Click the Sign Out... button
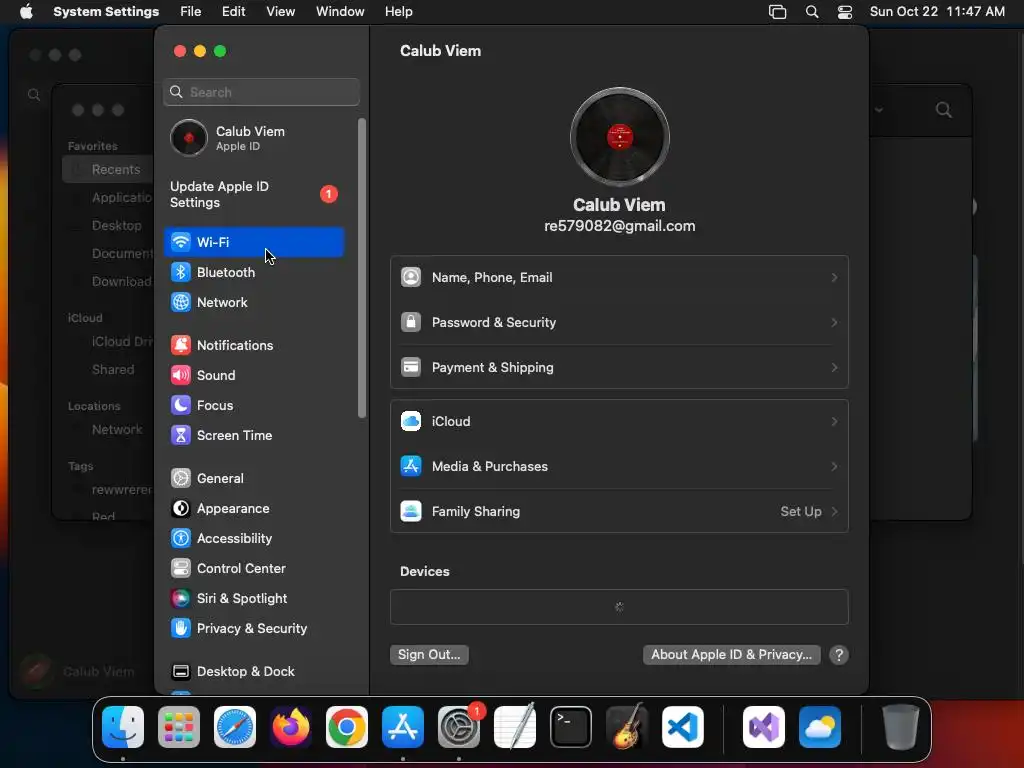The height and width of the screenshot is (768, 1024). pos(429,654)
